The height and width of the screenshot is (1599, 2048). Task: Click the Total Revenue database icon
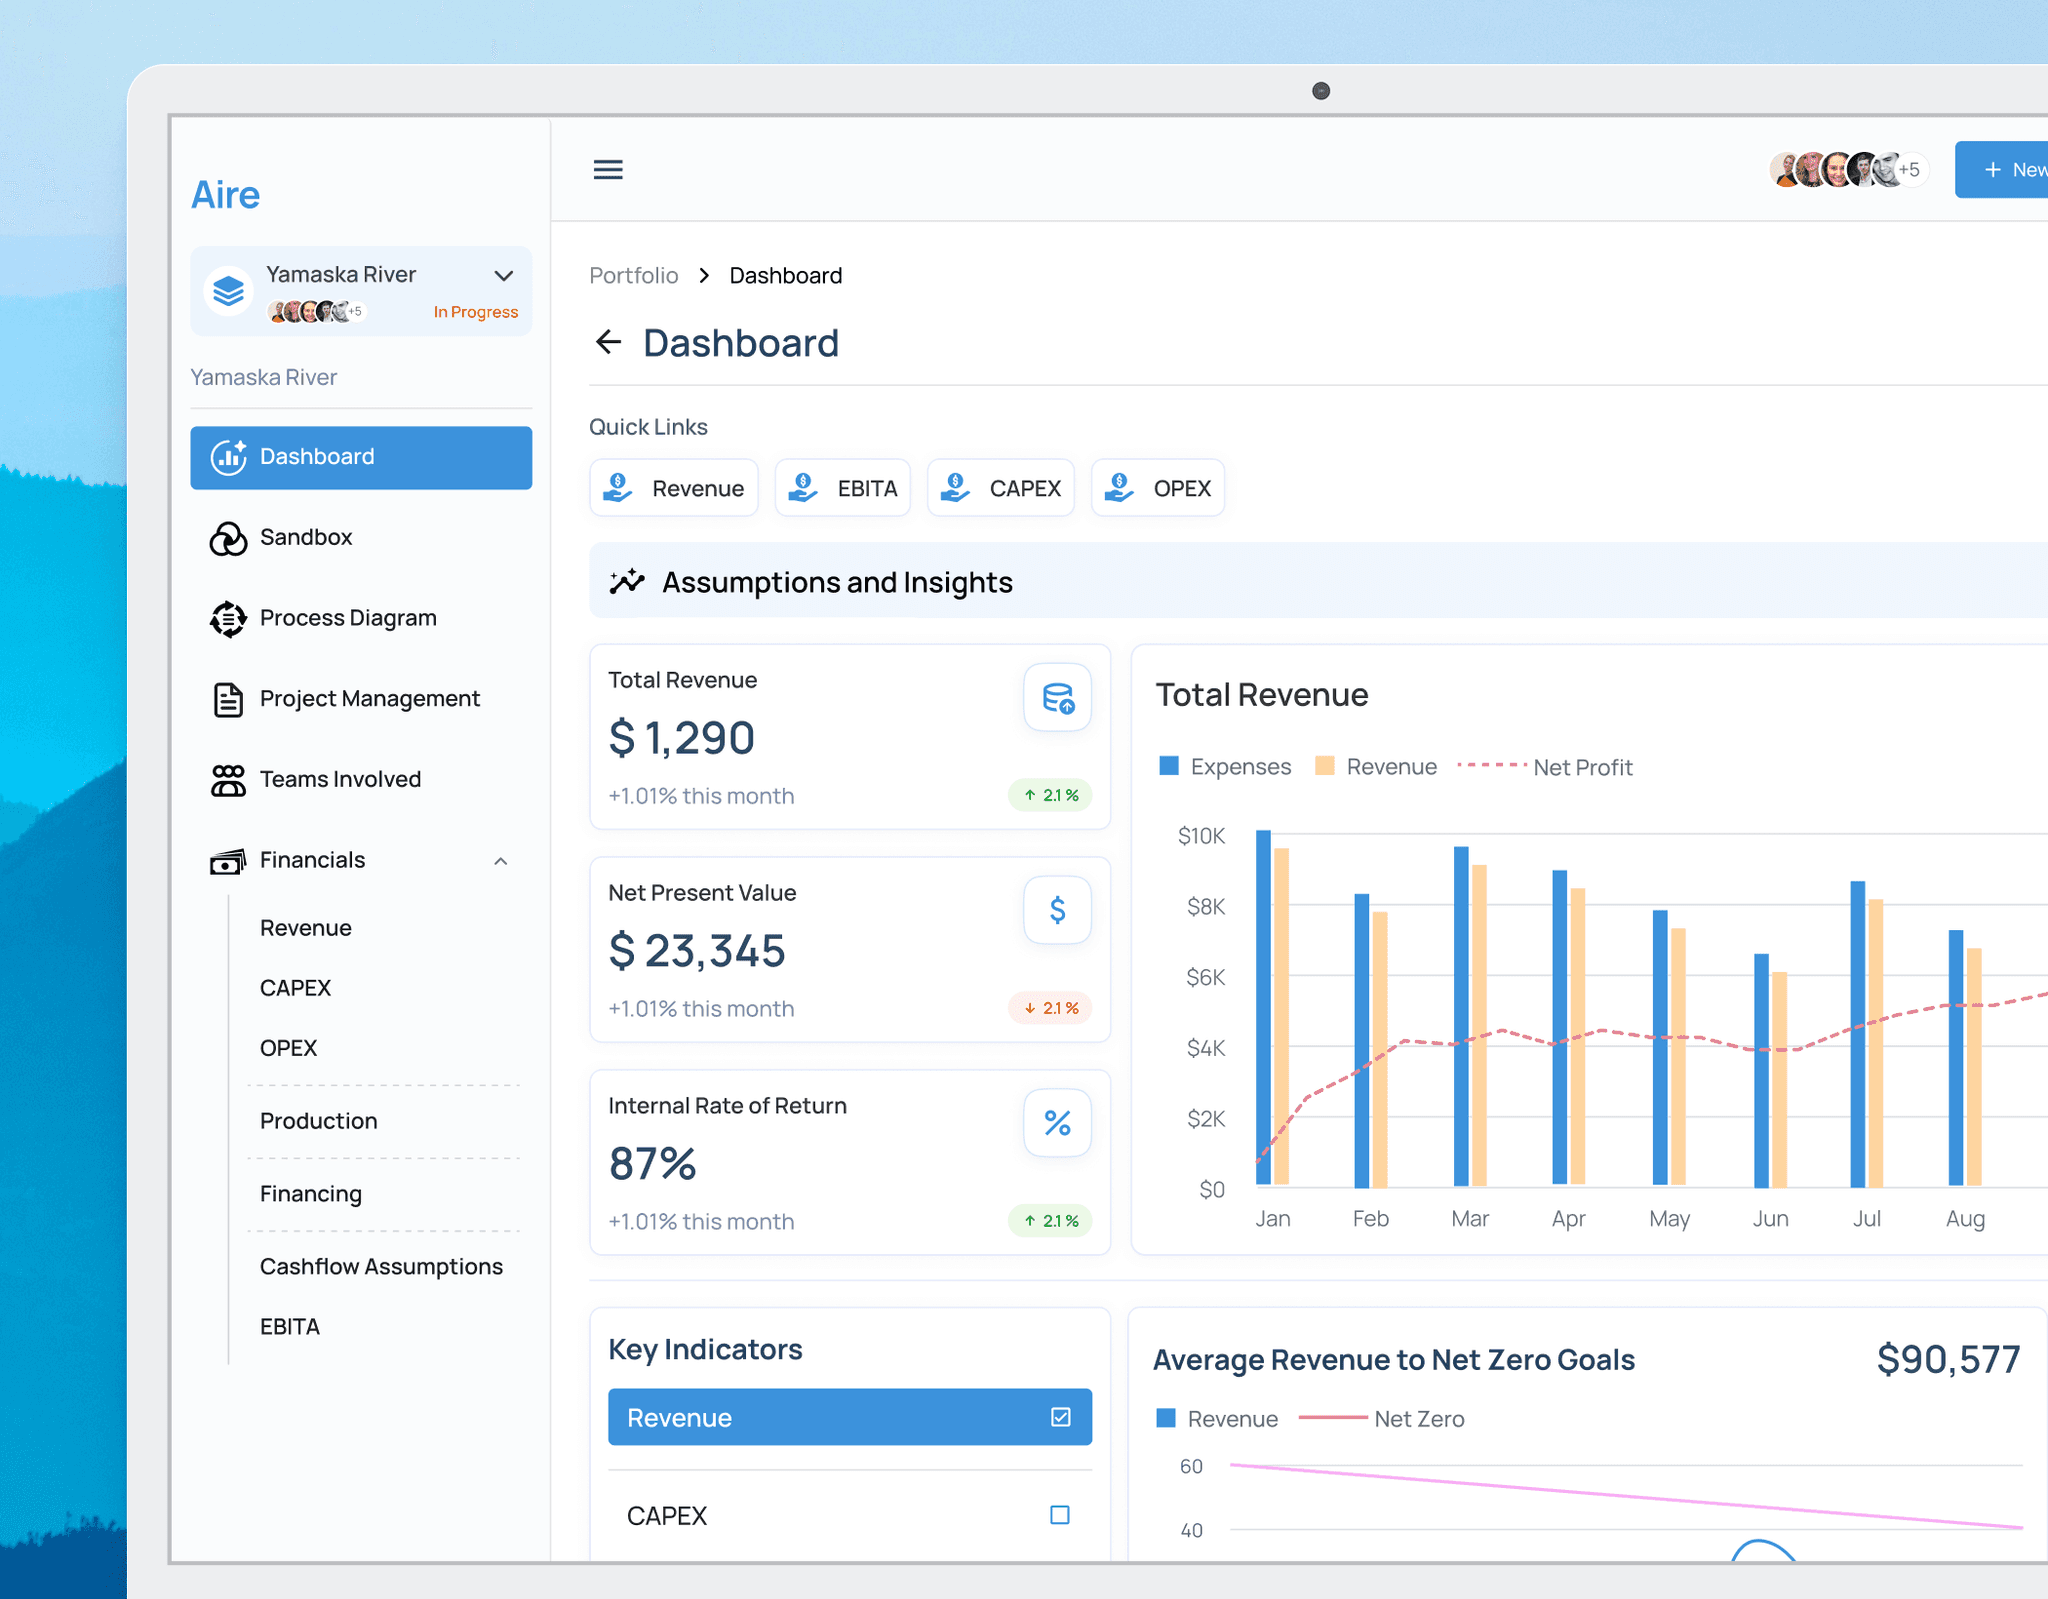[1057, 697]
